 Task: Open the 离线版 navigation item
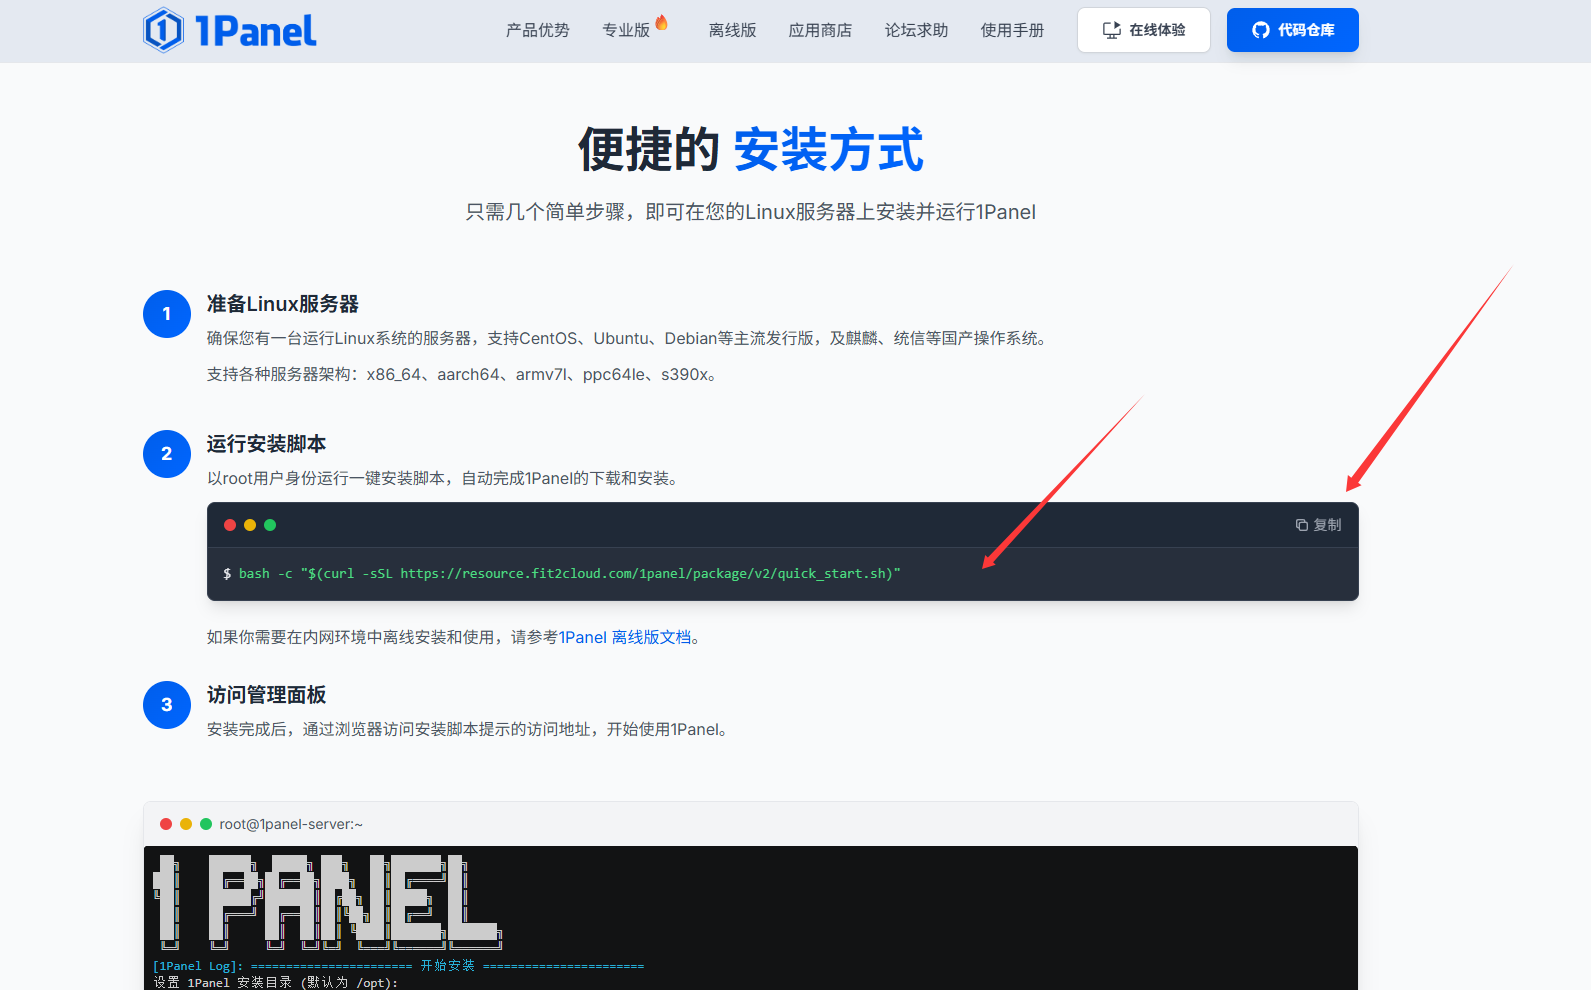pos(732,30)
